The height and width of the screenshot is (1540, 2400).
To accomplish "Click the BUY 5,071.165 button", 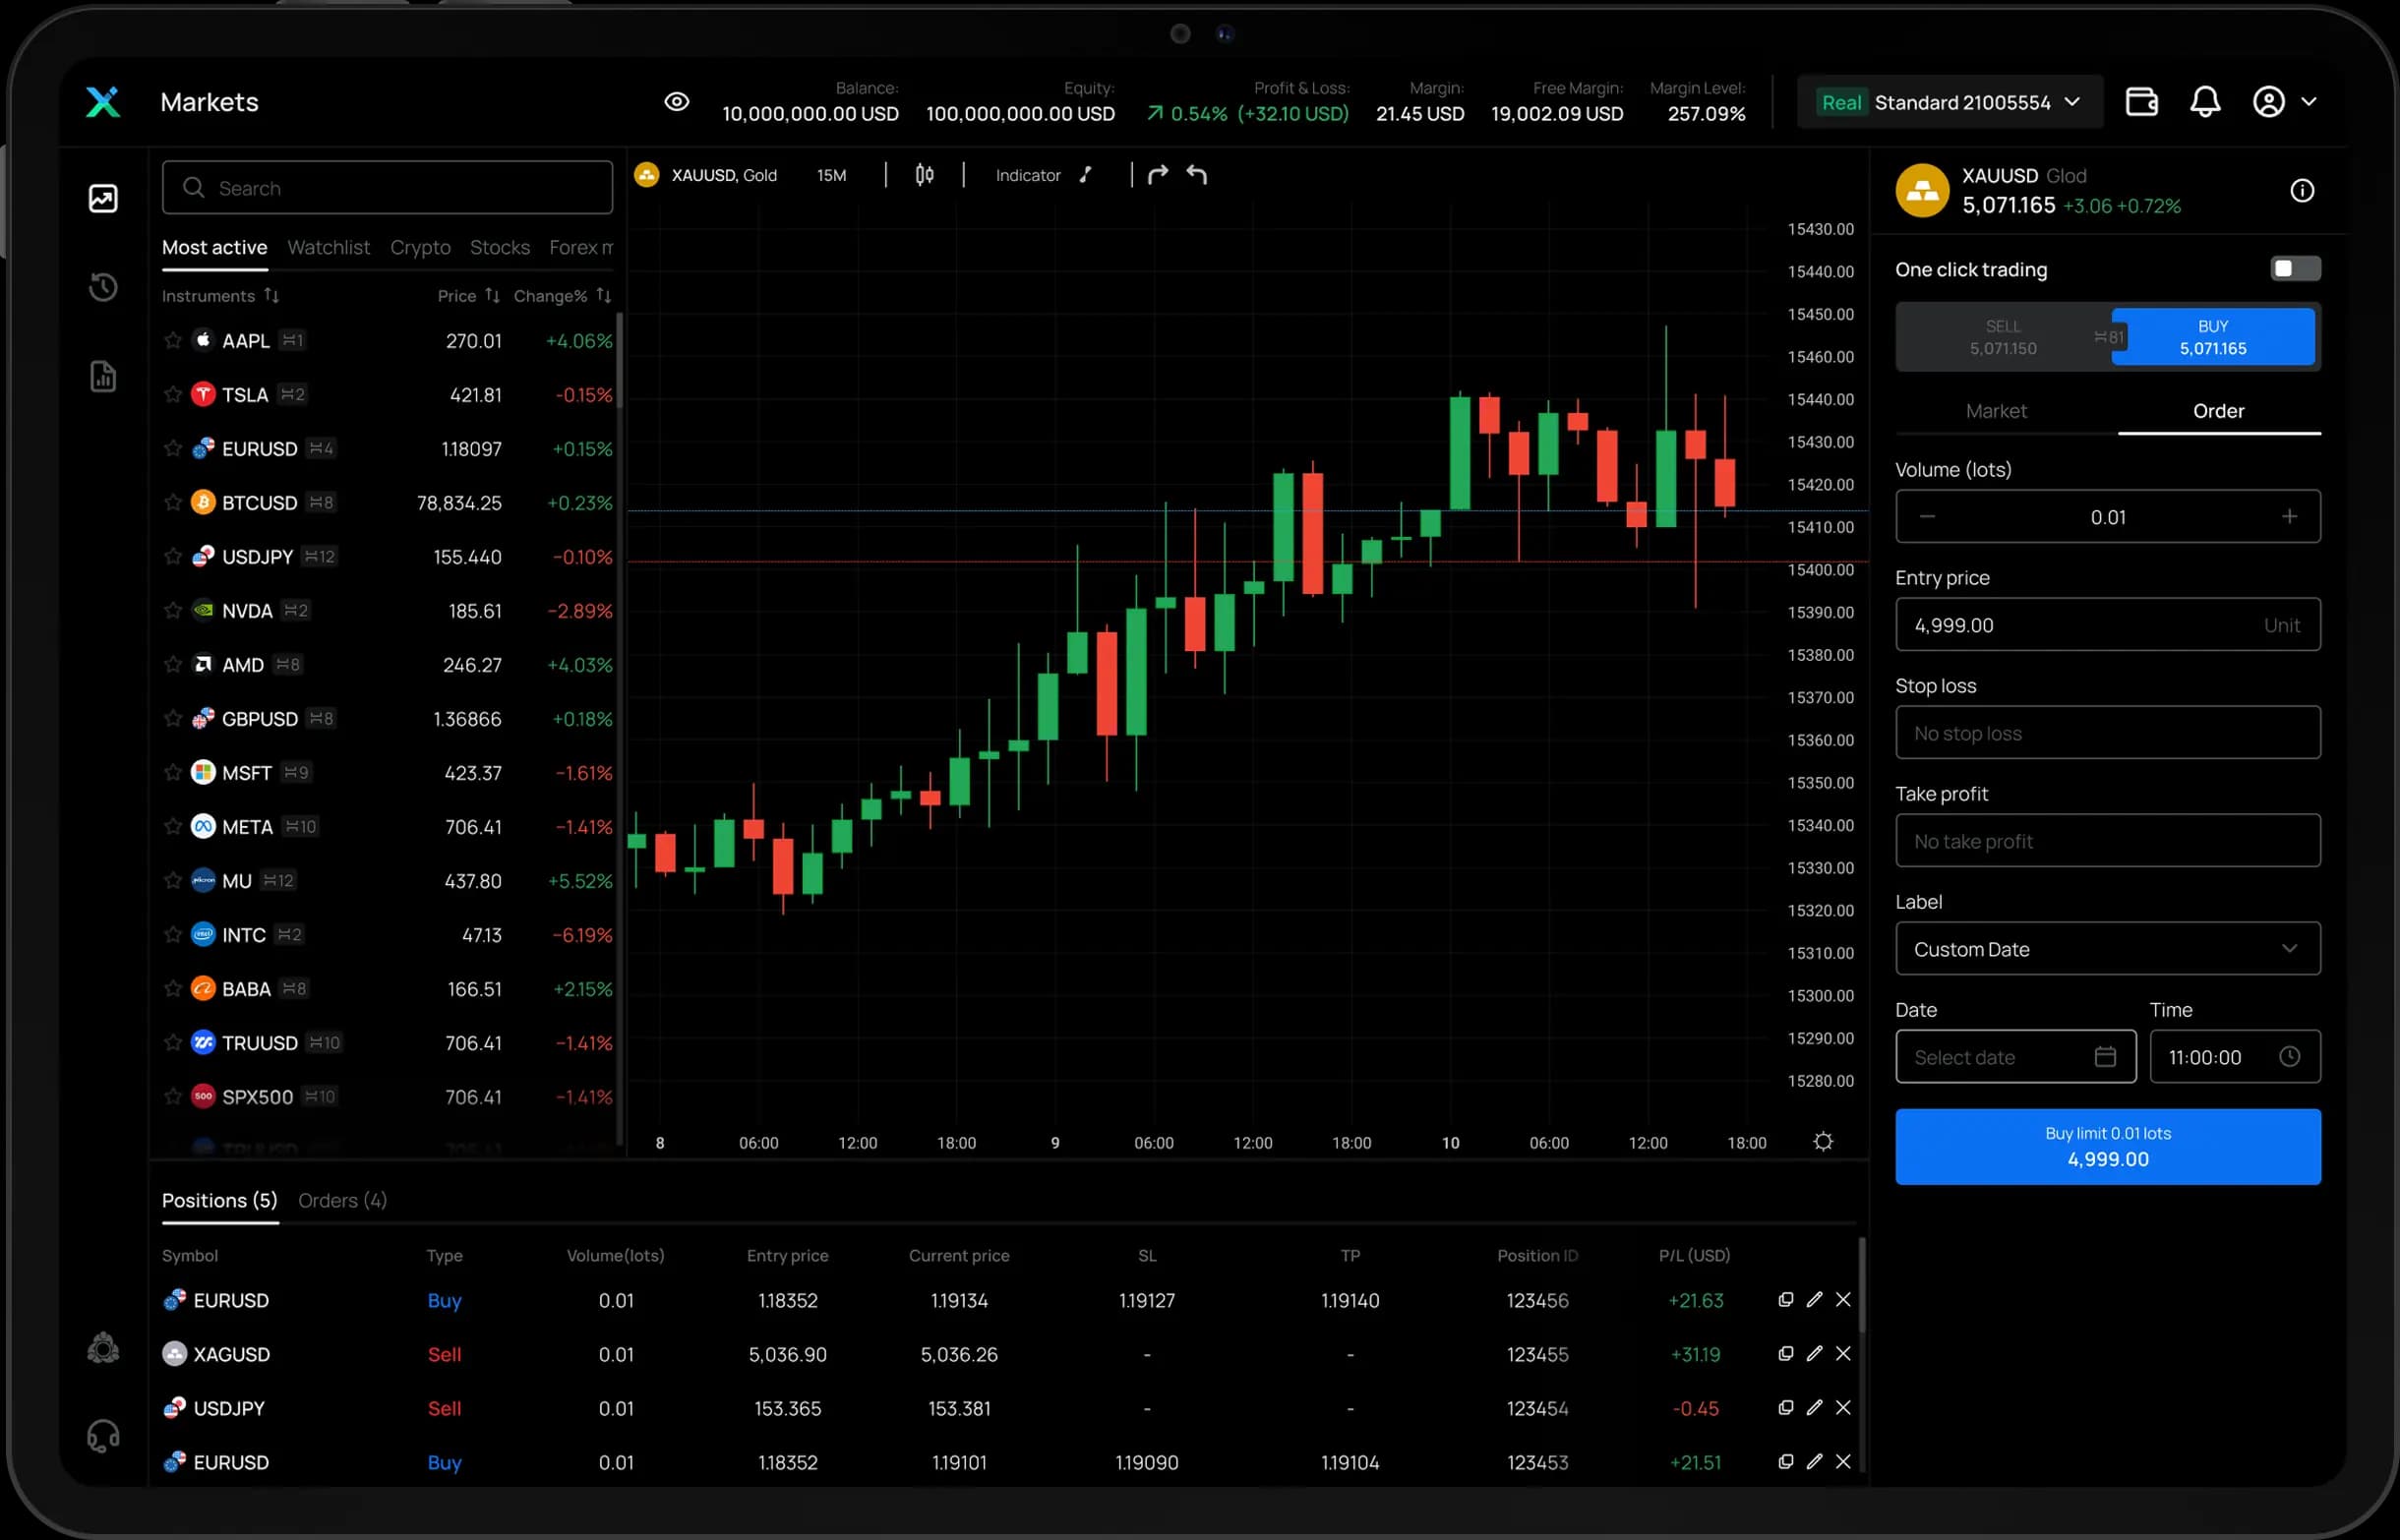I will (x=2213, y=337).
